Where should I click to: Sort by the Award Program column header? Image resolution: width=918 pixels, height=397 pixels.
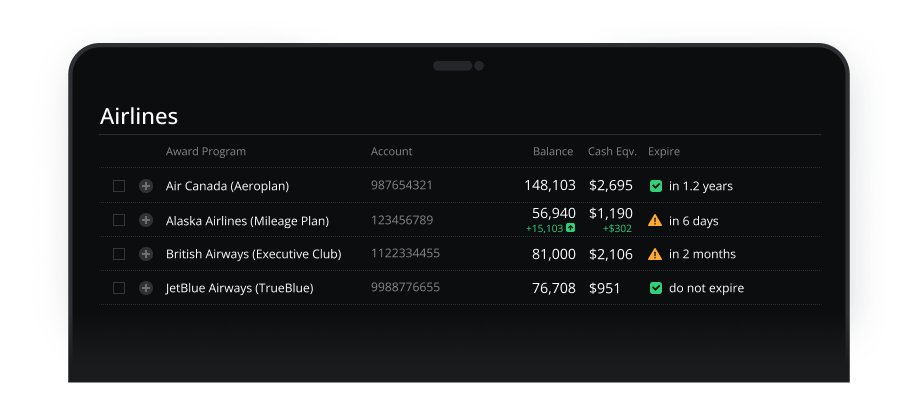[205, 152]
